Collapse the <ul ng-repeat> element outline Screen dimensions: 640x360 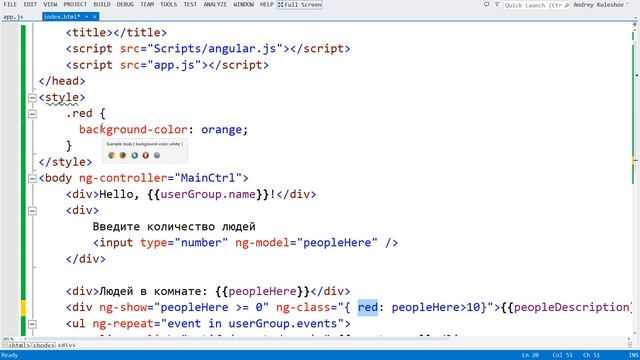(32, 324)
